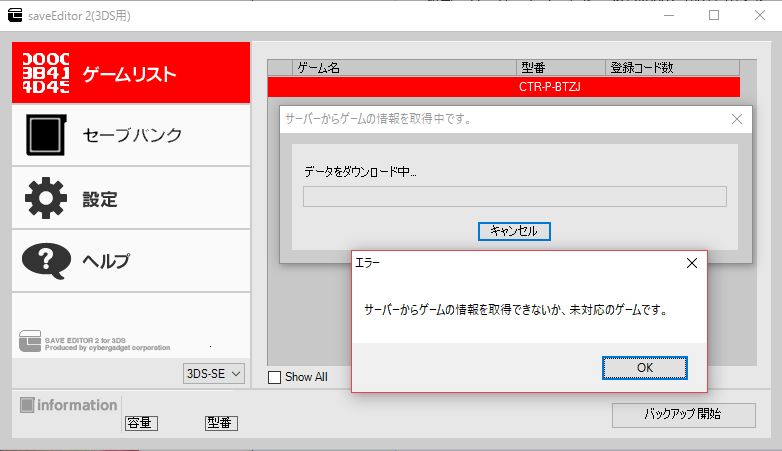The width and height of the screenshot is (782, 451).
Task: Open the セーブバンク tab
Action: 131,135
